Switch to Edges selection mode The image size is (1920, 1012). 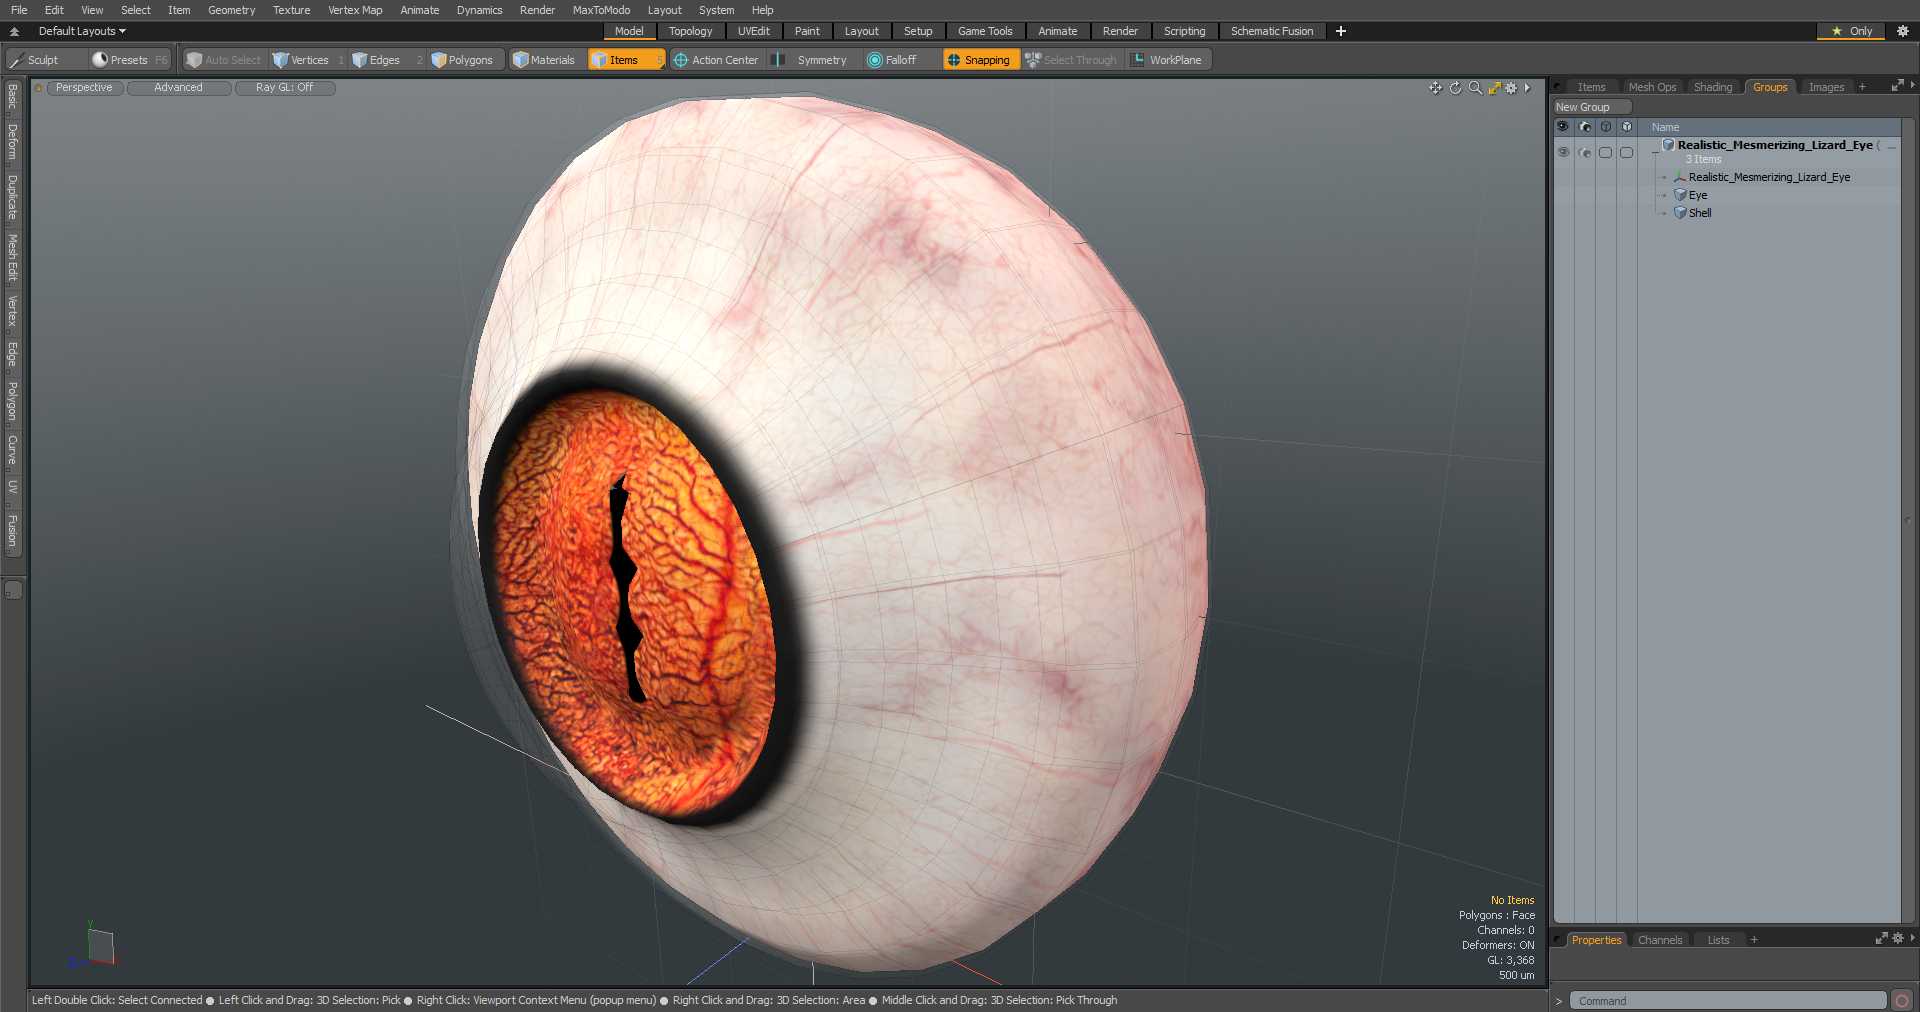click(x=386, y=60)
